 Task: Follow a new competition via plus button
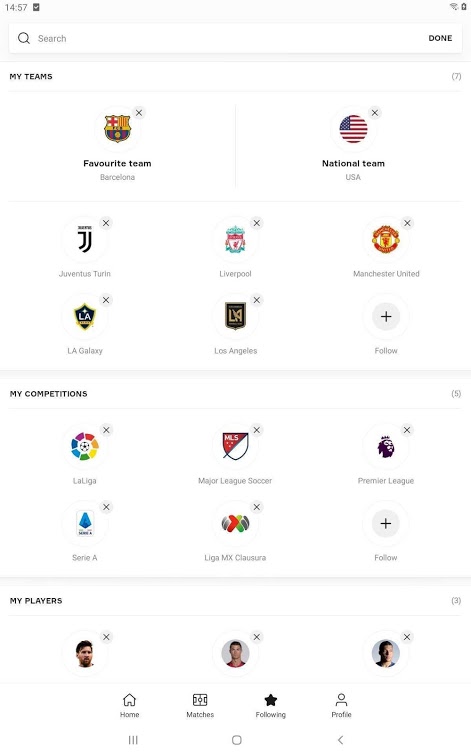pyautogui.click(x=386, y=523)
